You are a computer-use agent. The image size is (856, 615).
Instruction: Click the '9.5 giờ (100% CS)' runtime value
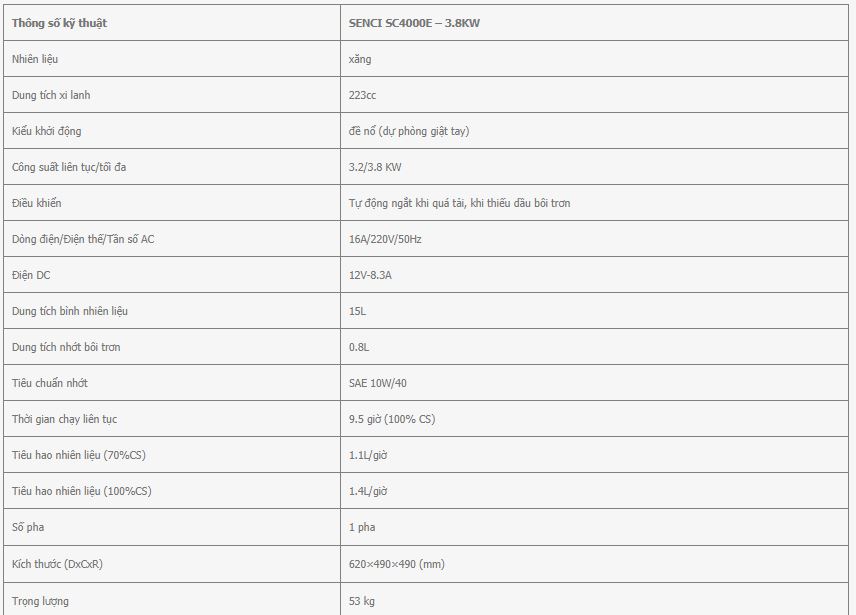(392, 419)
